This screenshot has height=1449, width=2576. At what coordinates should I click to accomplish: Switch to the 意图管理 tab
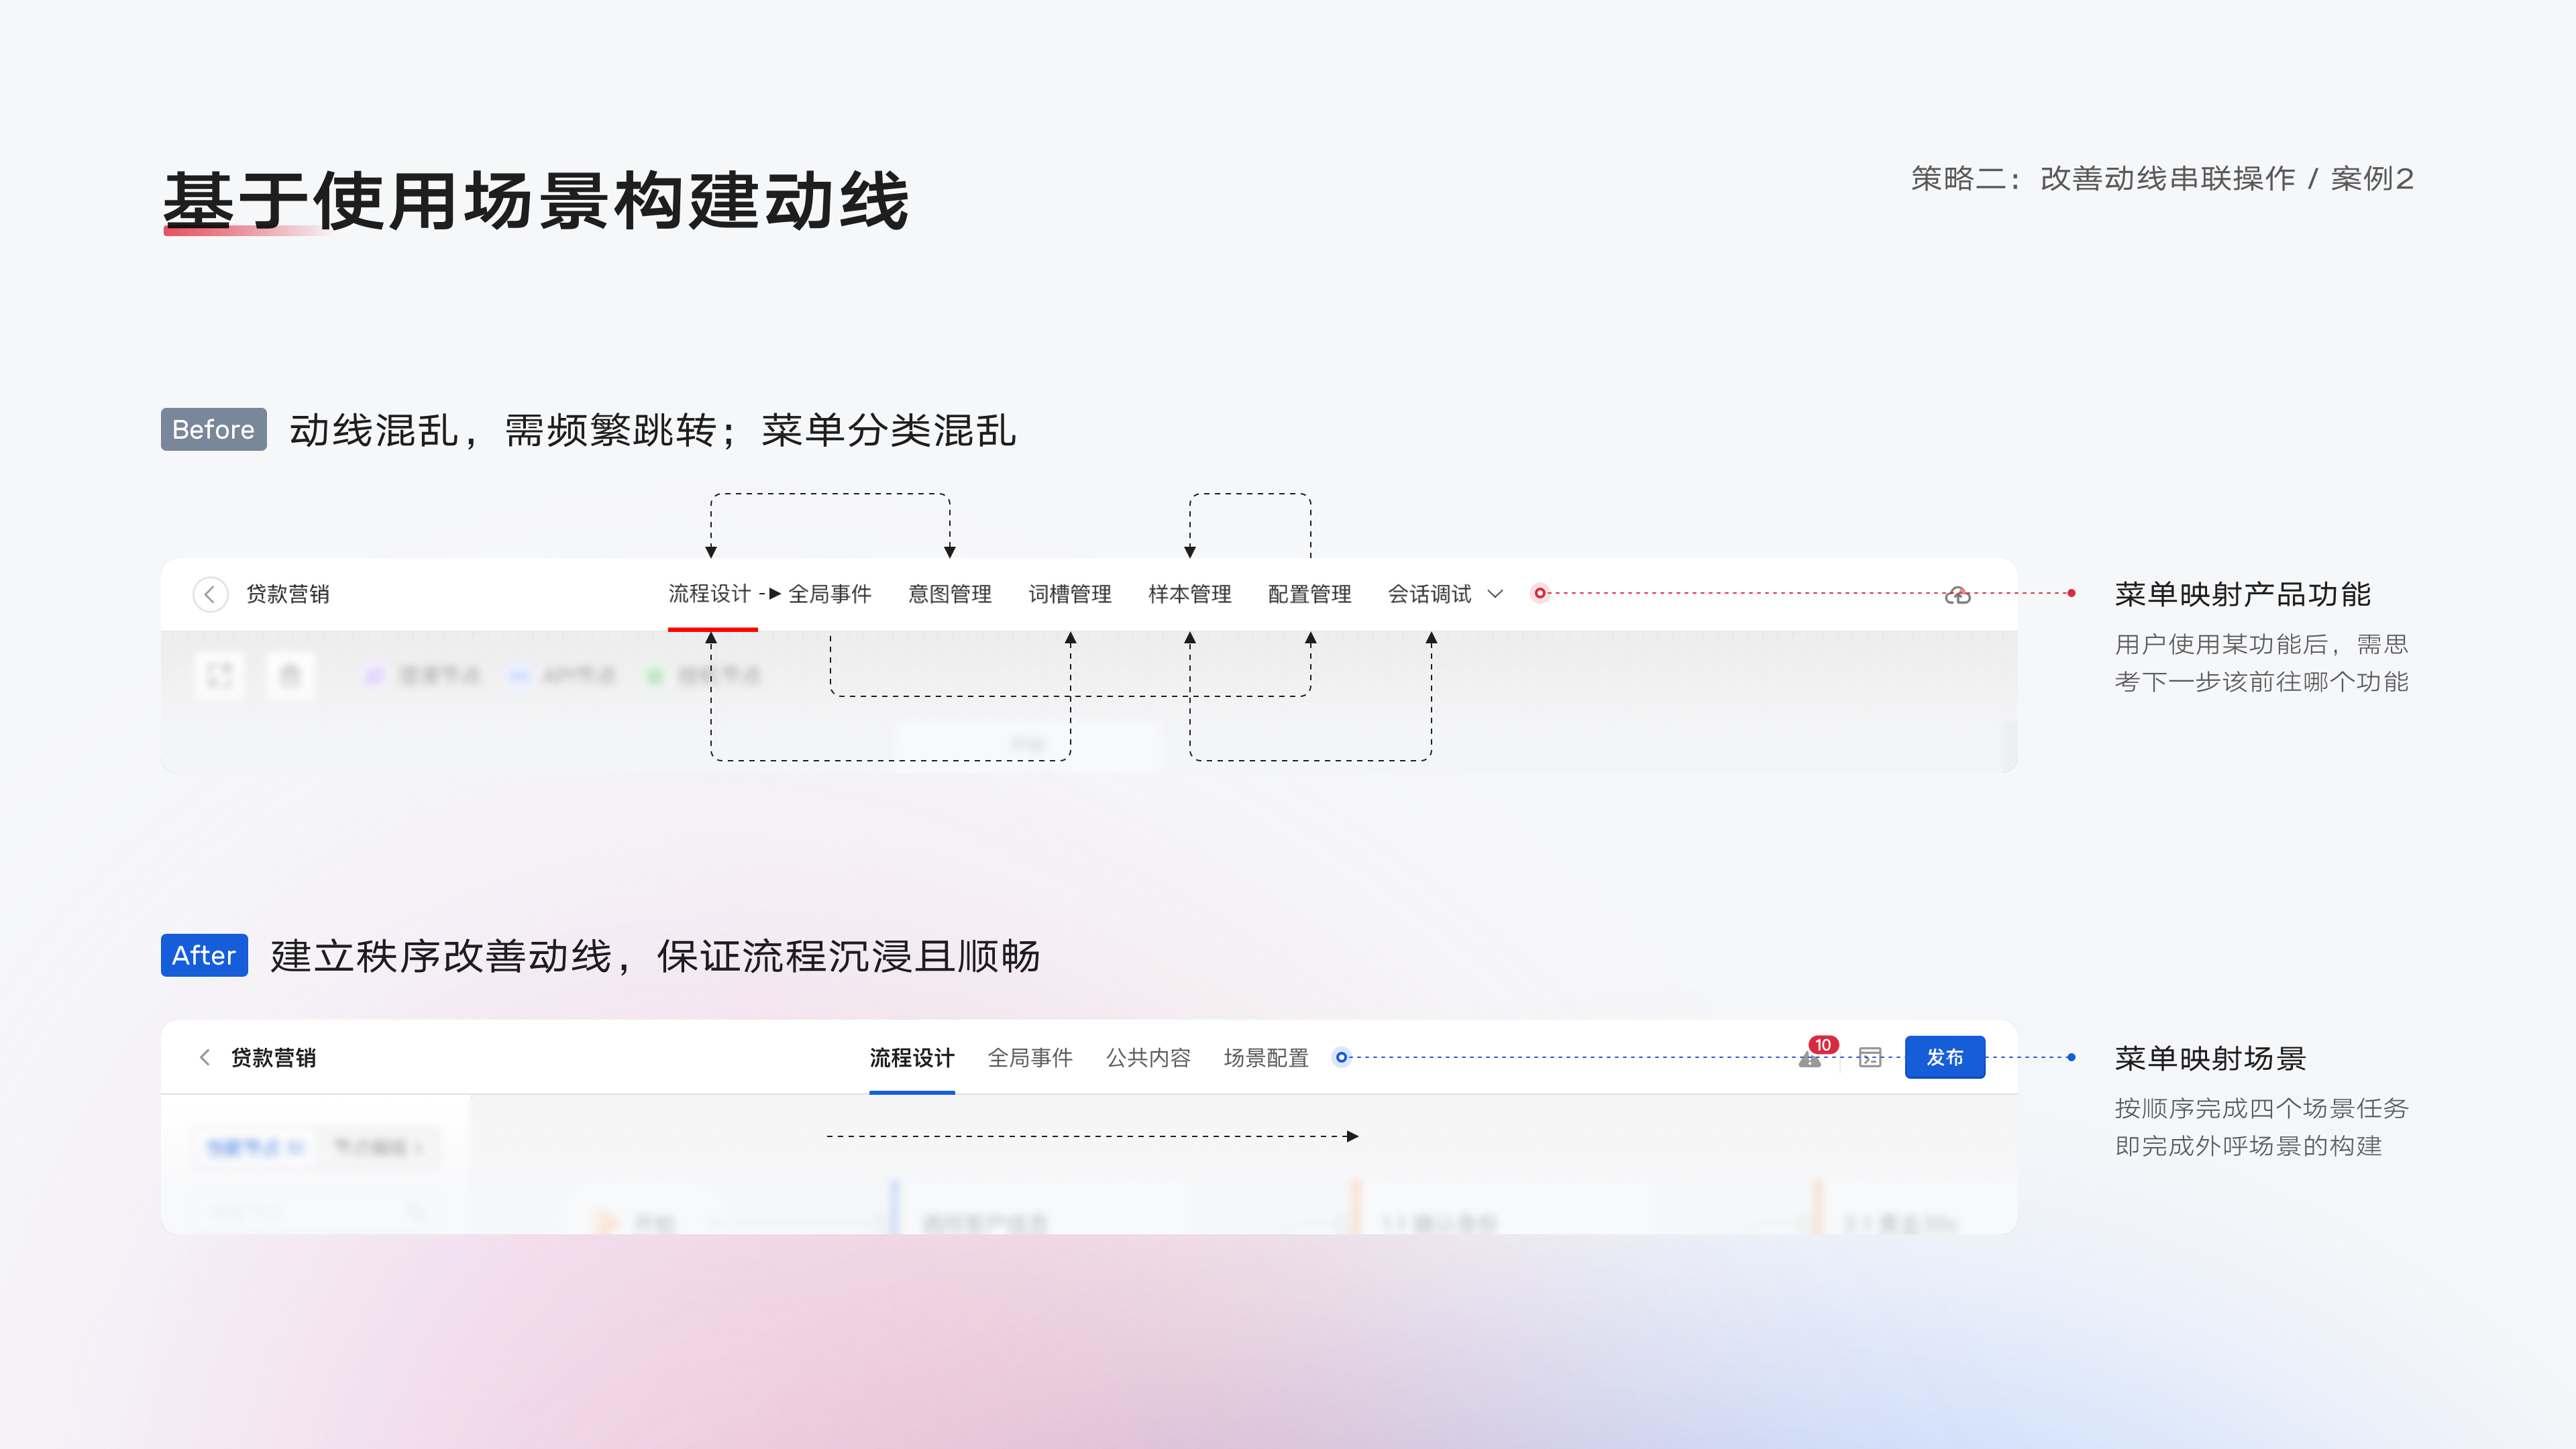(x=950, y=594)
